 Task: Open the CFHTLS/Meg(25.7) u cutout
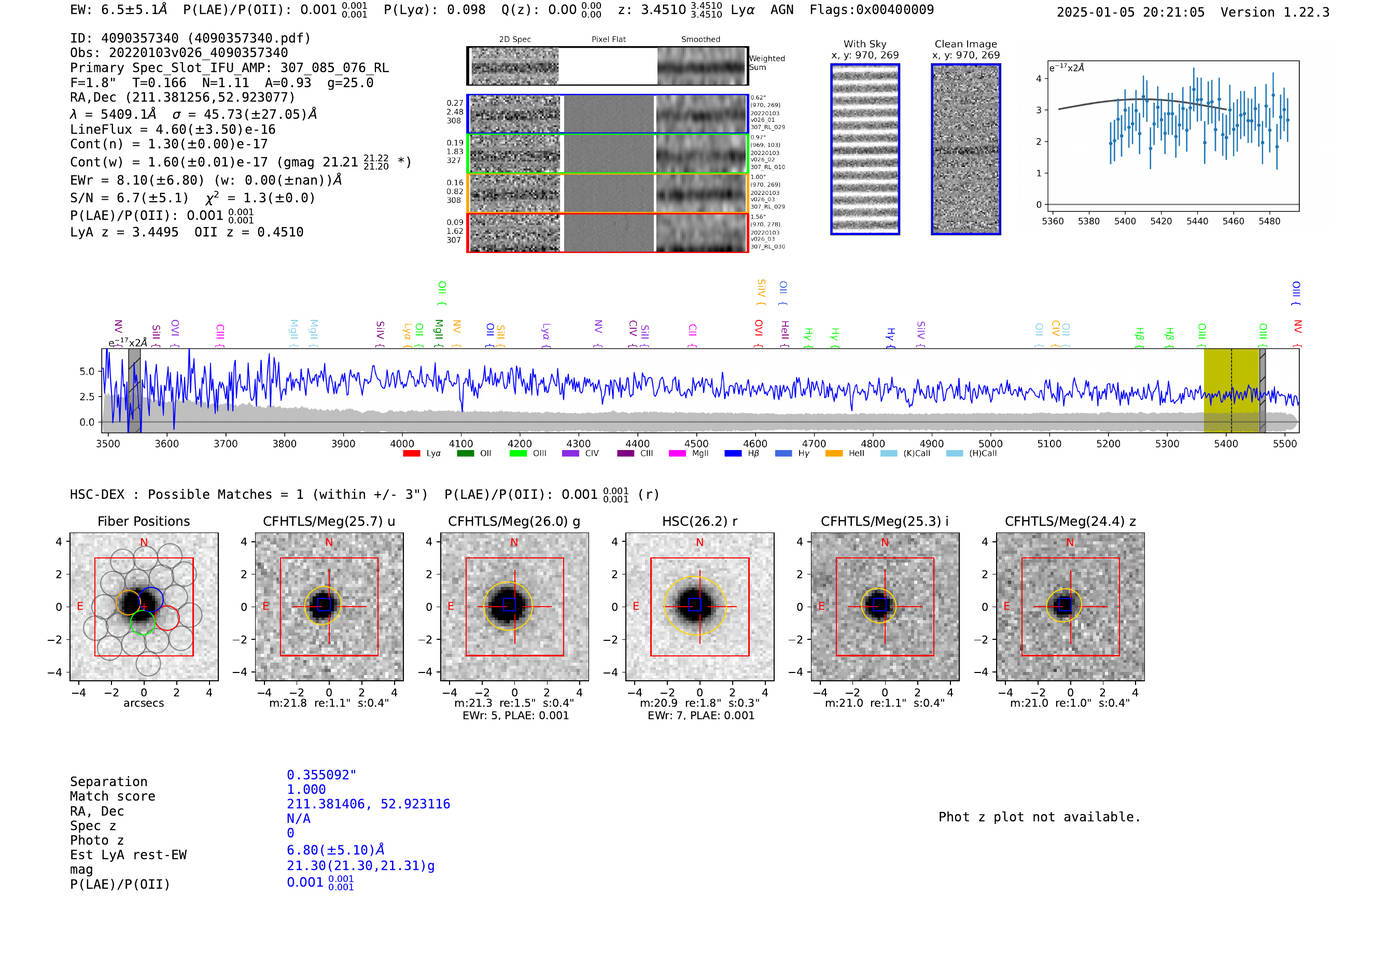click(329, 607)
